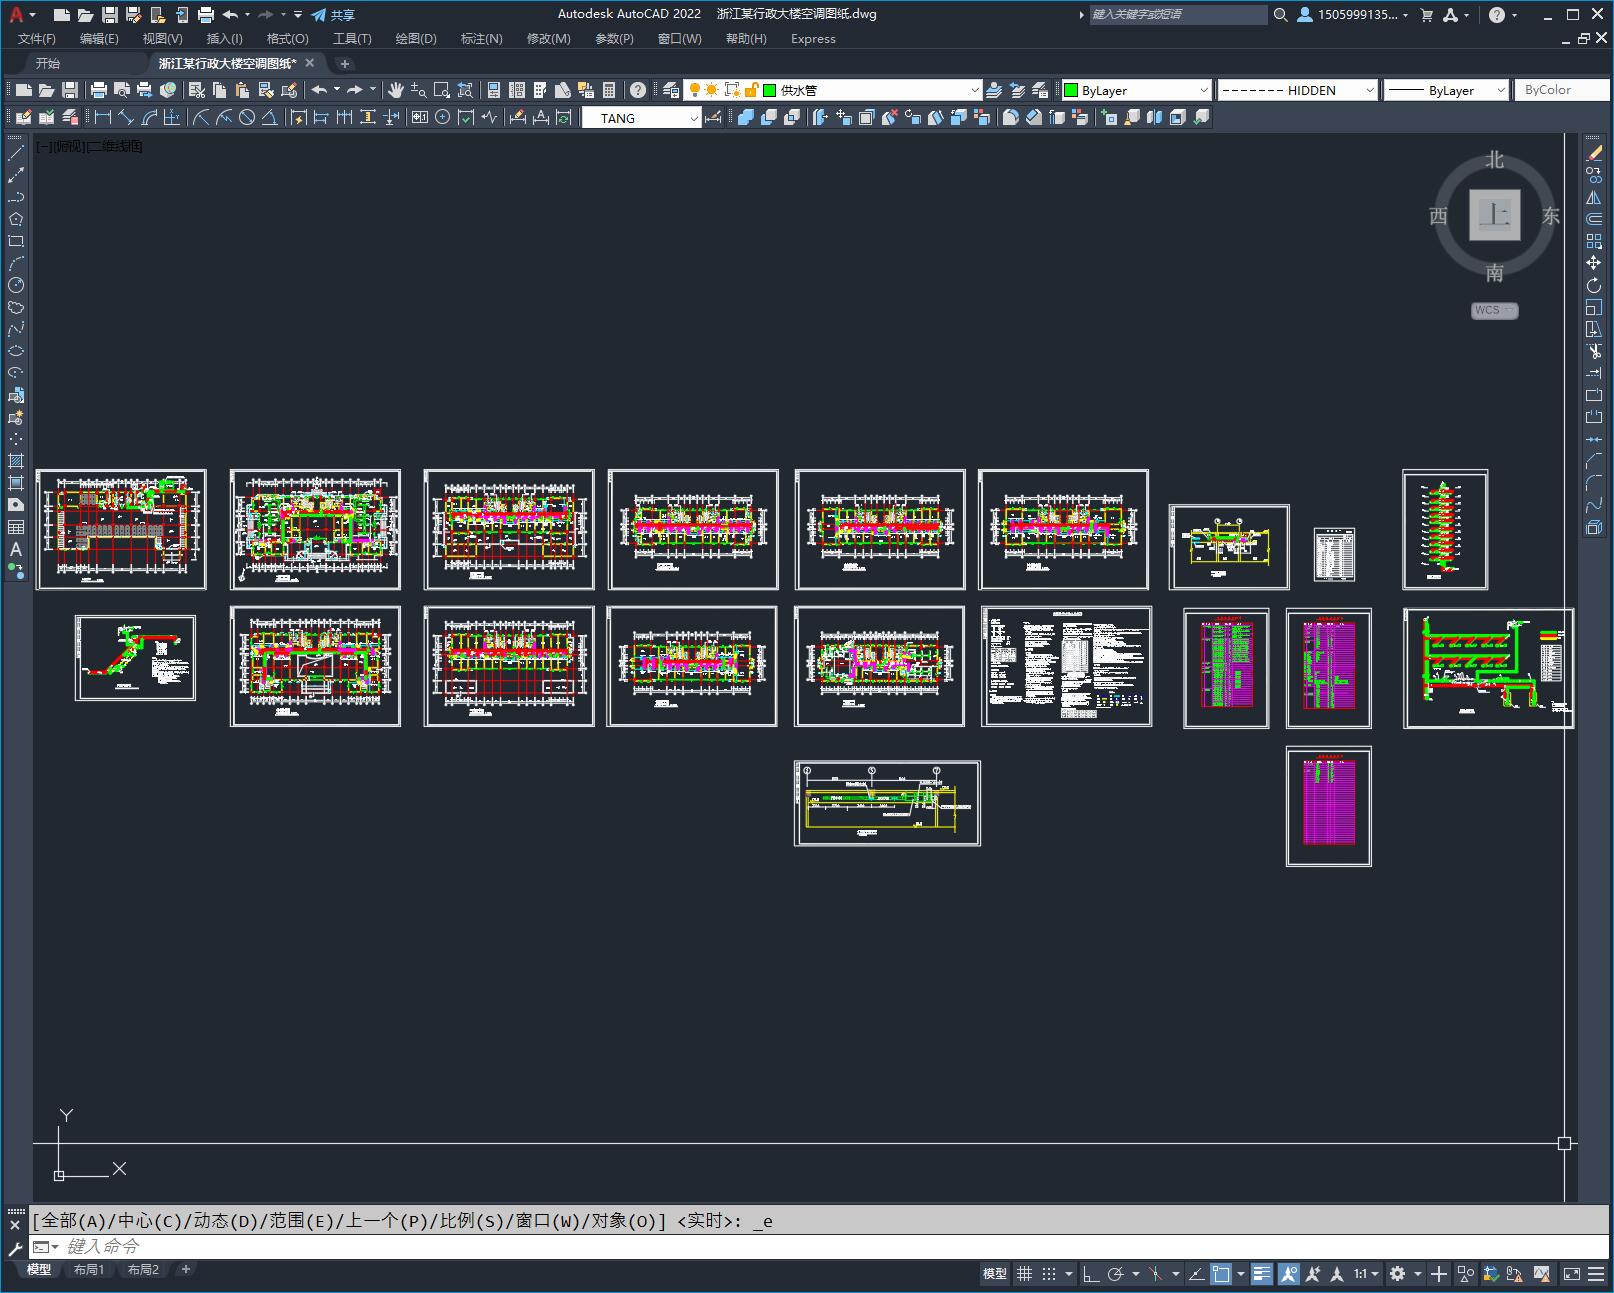
Task: Select the Circle tool in draw toolbar
Action: pos(16,285)
